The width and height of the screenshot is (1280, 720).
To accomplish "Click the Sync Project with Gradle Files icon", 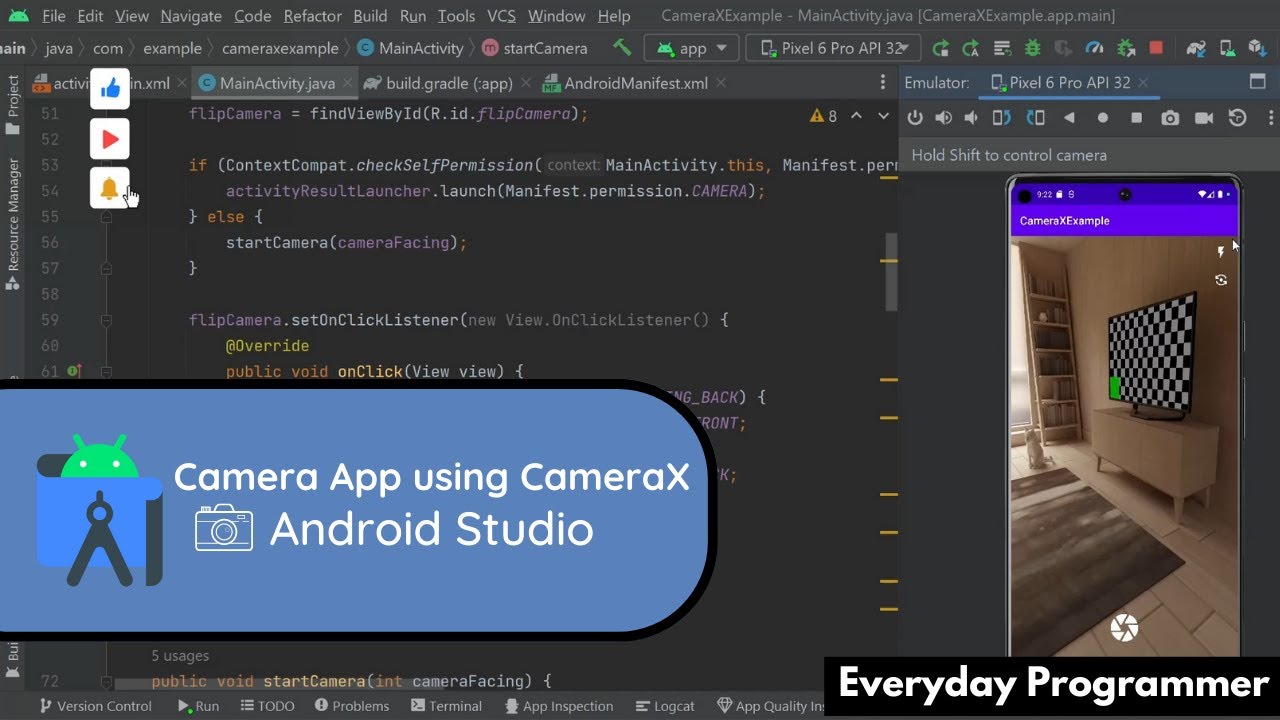I will click(1196, 48).
